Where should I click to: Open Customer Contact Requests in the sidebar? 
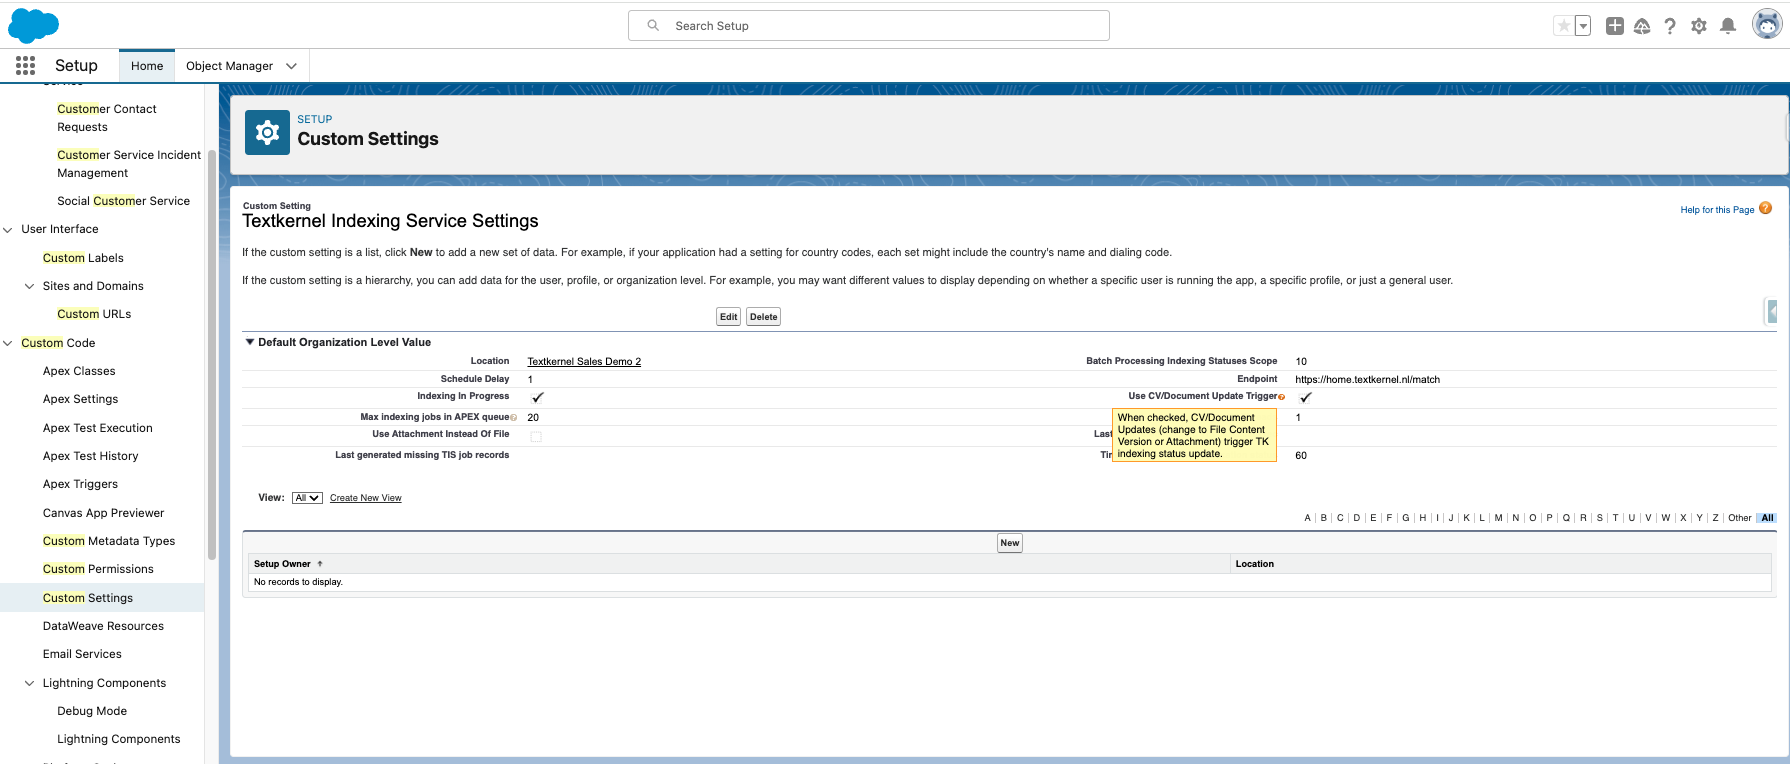pyautogui.click(x=107, y=118)
